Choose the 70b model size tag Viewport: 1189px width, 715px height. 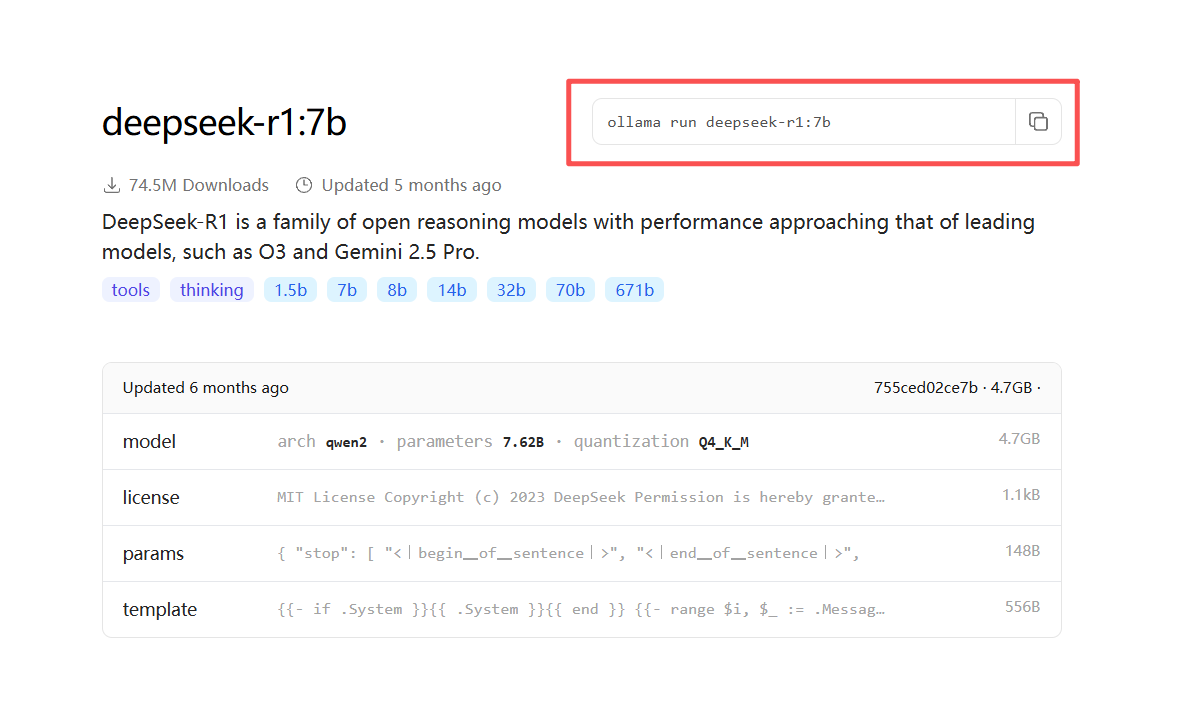coord(570,290)
